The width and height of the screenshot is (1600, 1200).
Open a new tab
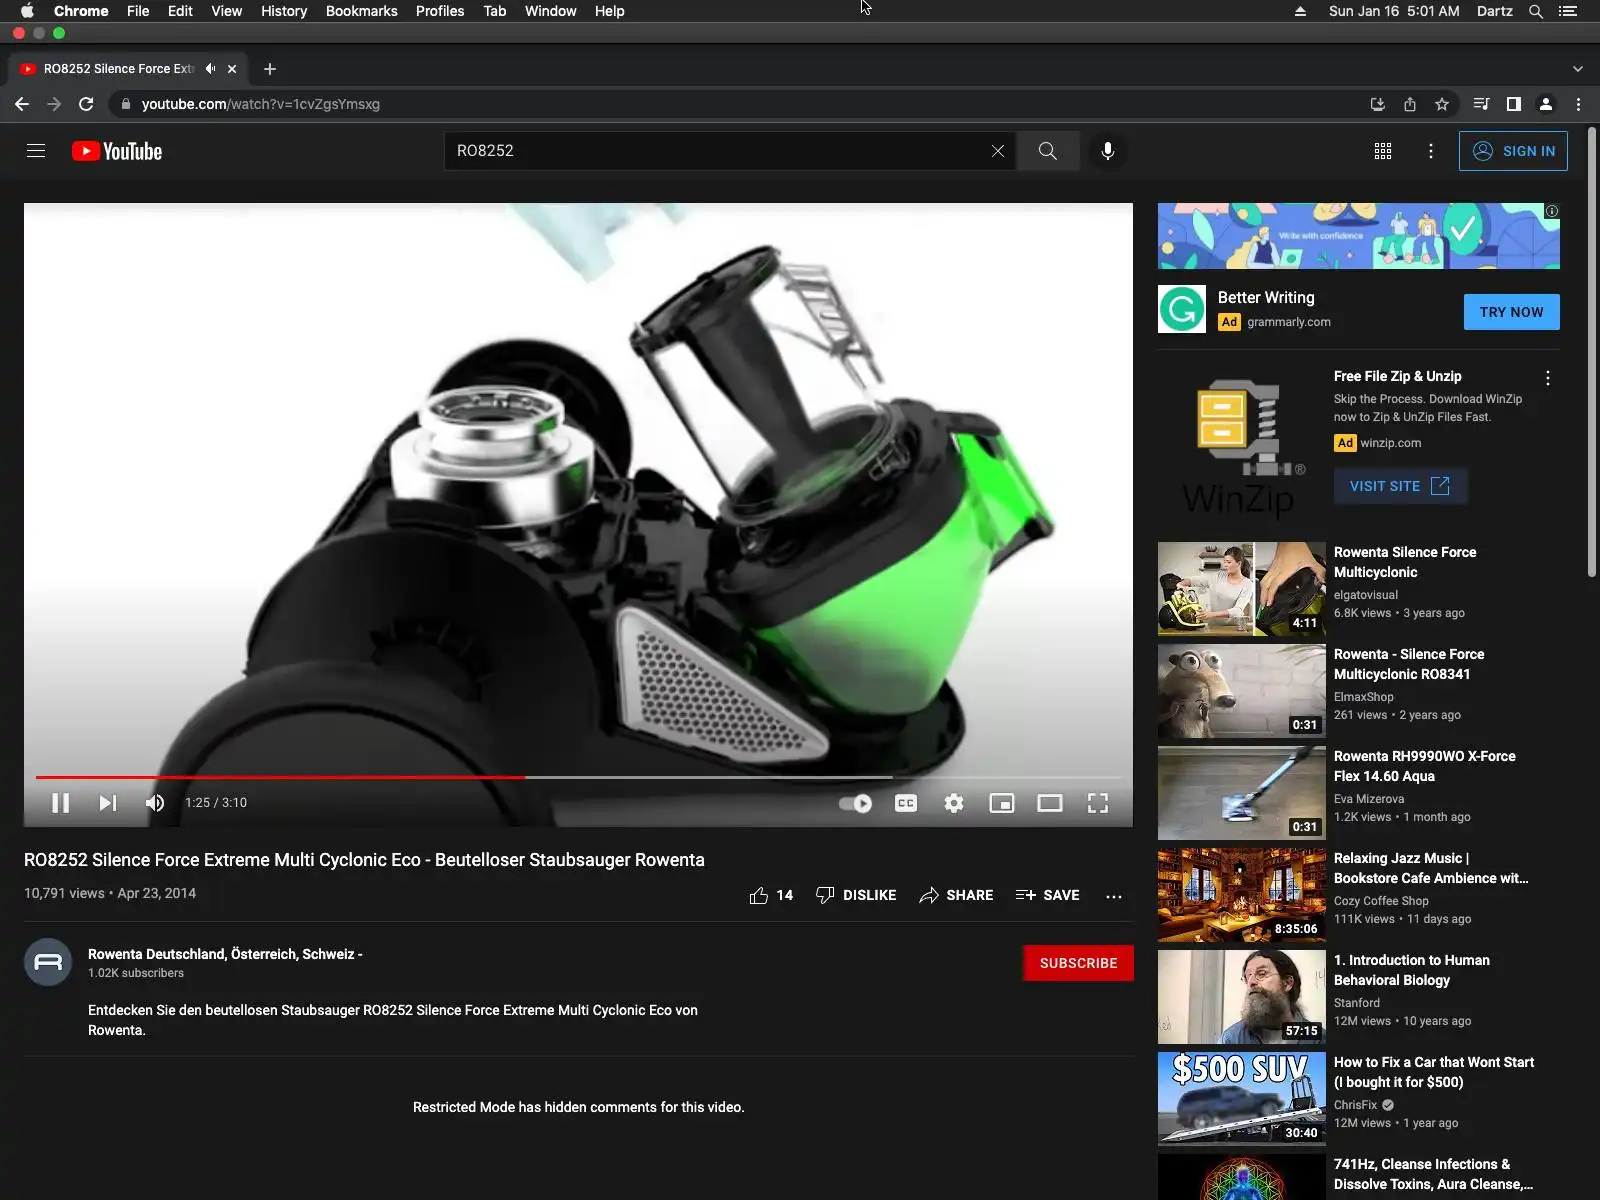pyautogui.click(x=270, y=69)
